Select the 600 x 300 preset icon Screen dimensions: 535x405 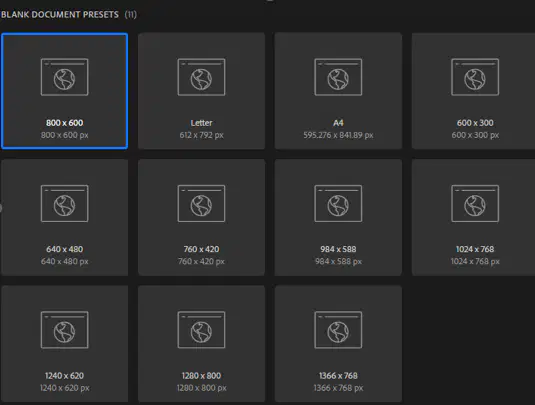475,77
